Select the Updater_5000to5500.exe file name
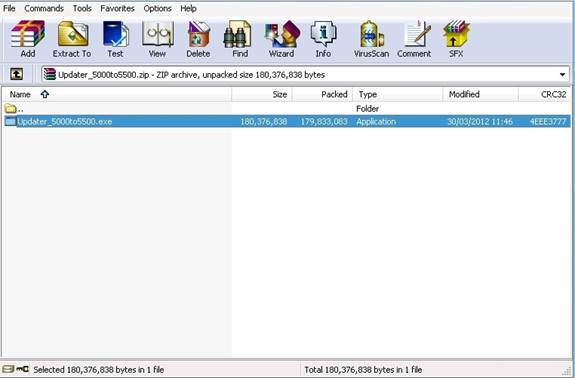The height and width of the screenshot is (378, 575). tap(65, 121)
